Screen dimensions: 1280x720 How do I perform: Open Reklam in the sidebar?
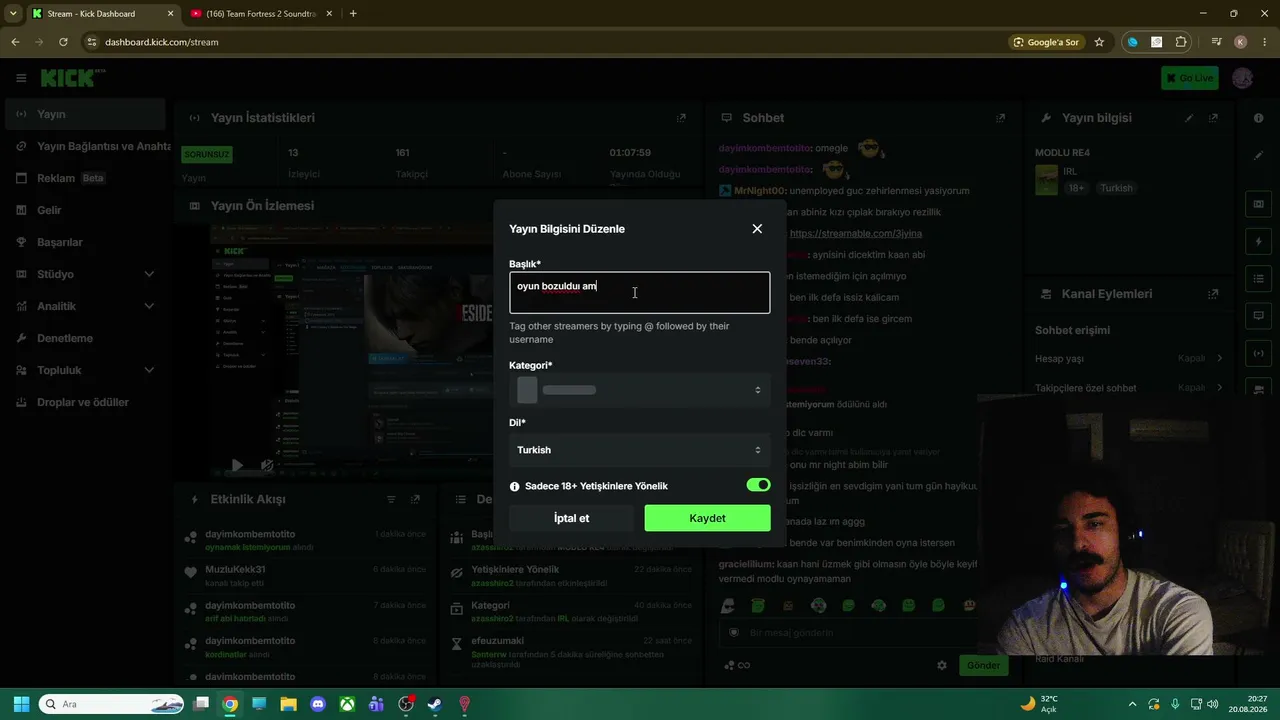coord(85,178)
